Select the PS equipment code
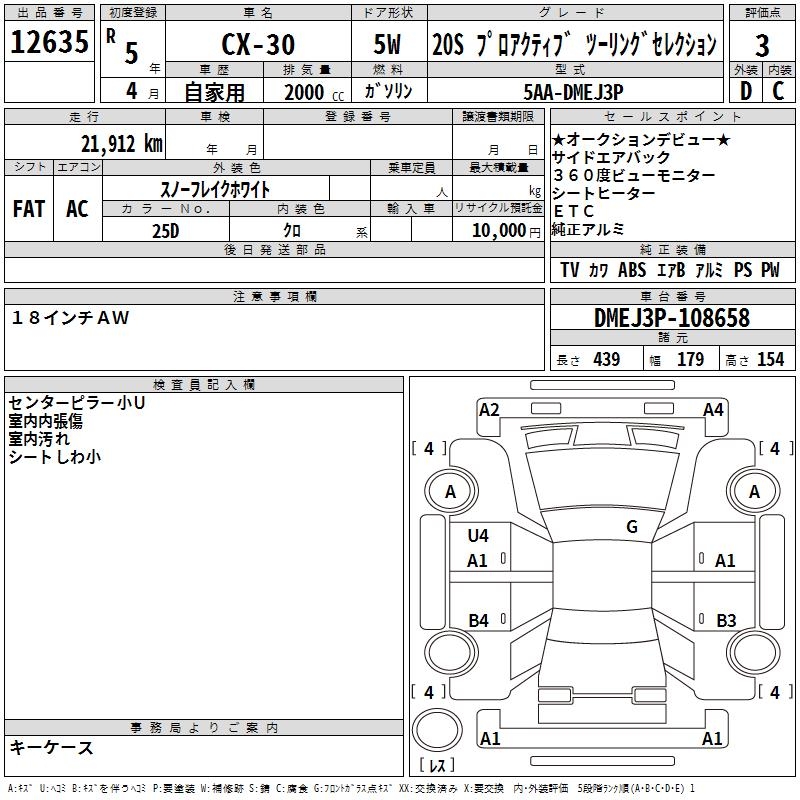800x800 pixels. [743, 270]
